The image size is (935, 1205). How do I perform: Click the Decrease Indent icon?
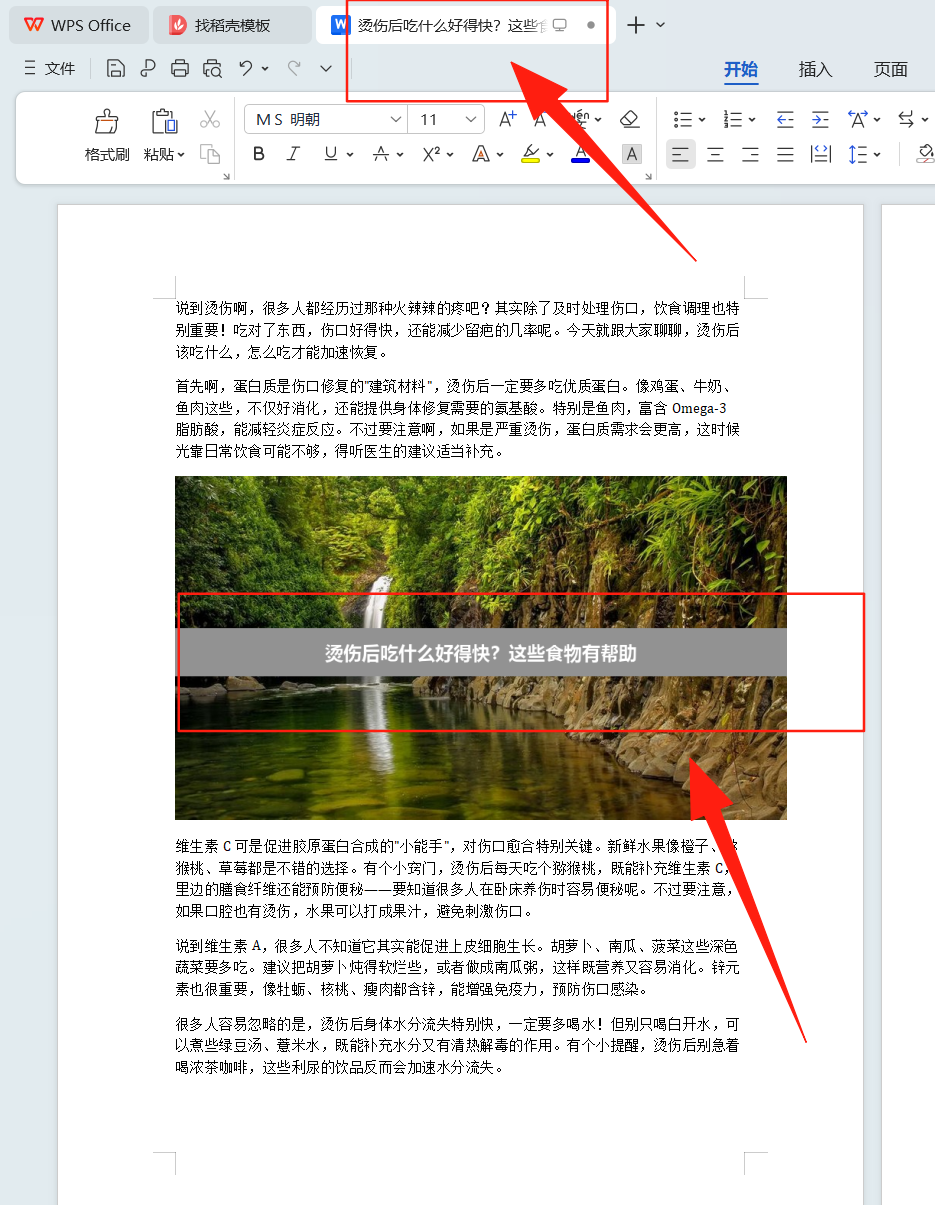(x=785, y=119)
